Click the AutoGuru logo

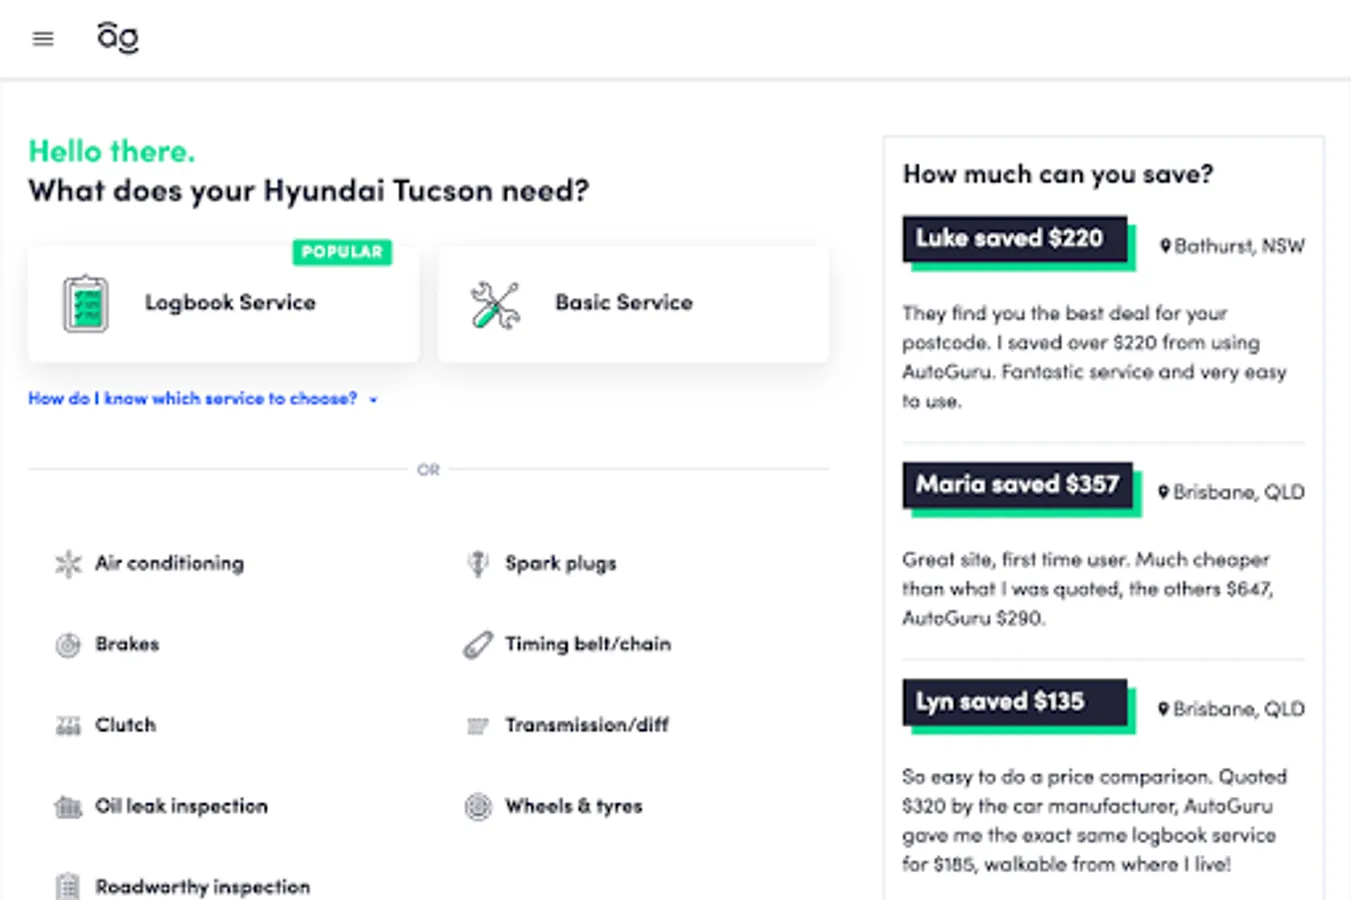(x=118, y=38)
